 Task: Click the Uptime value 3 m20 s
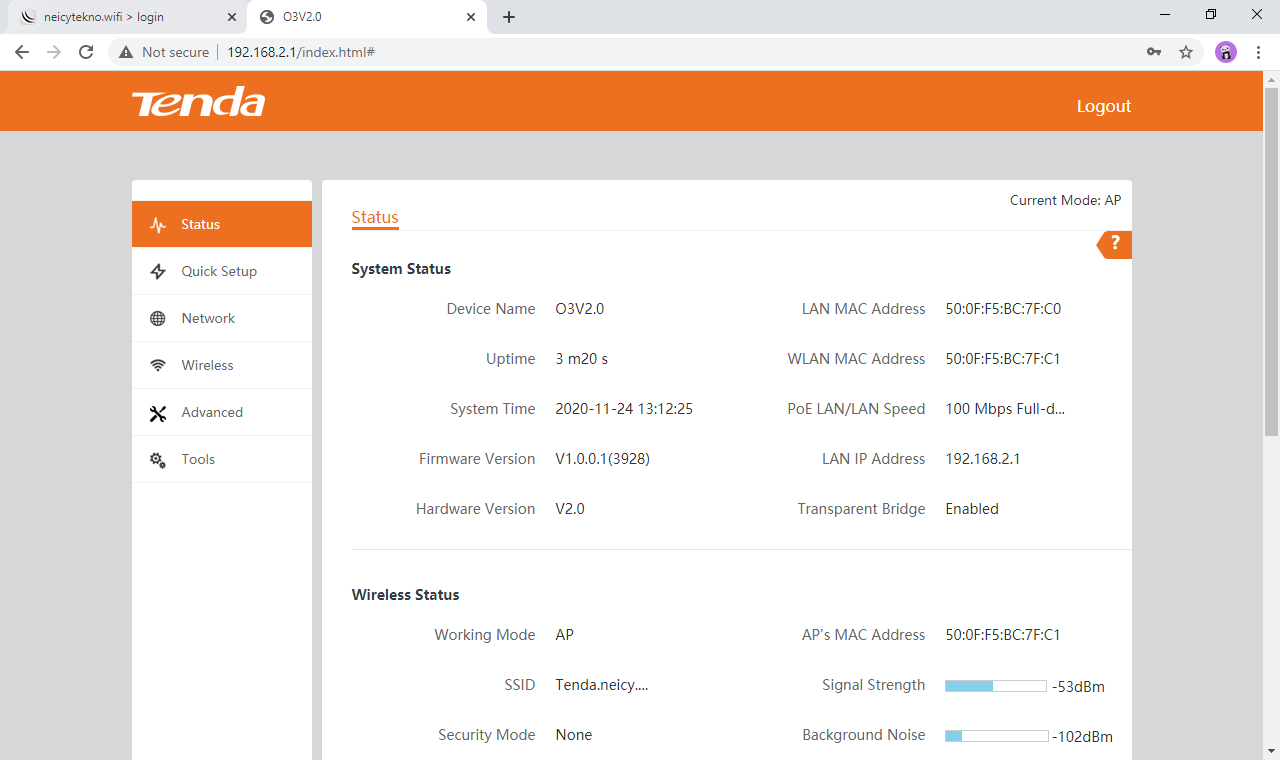[x=582, y=360]
